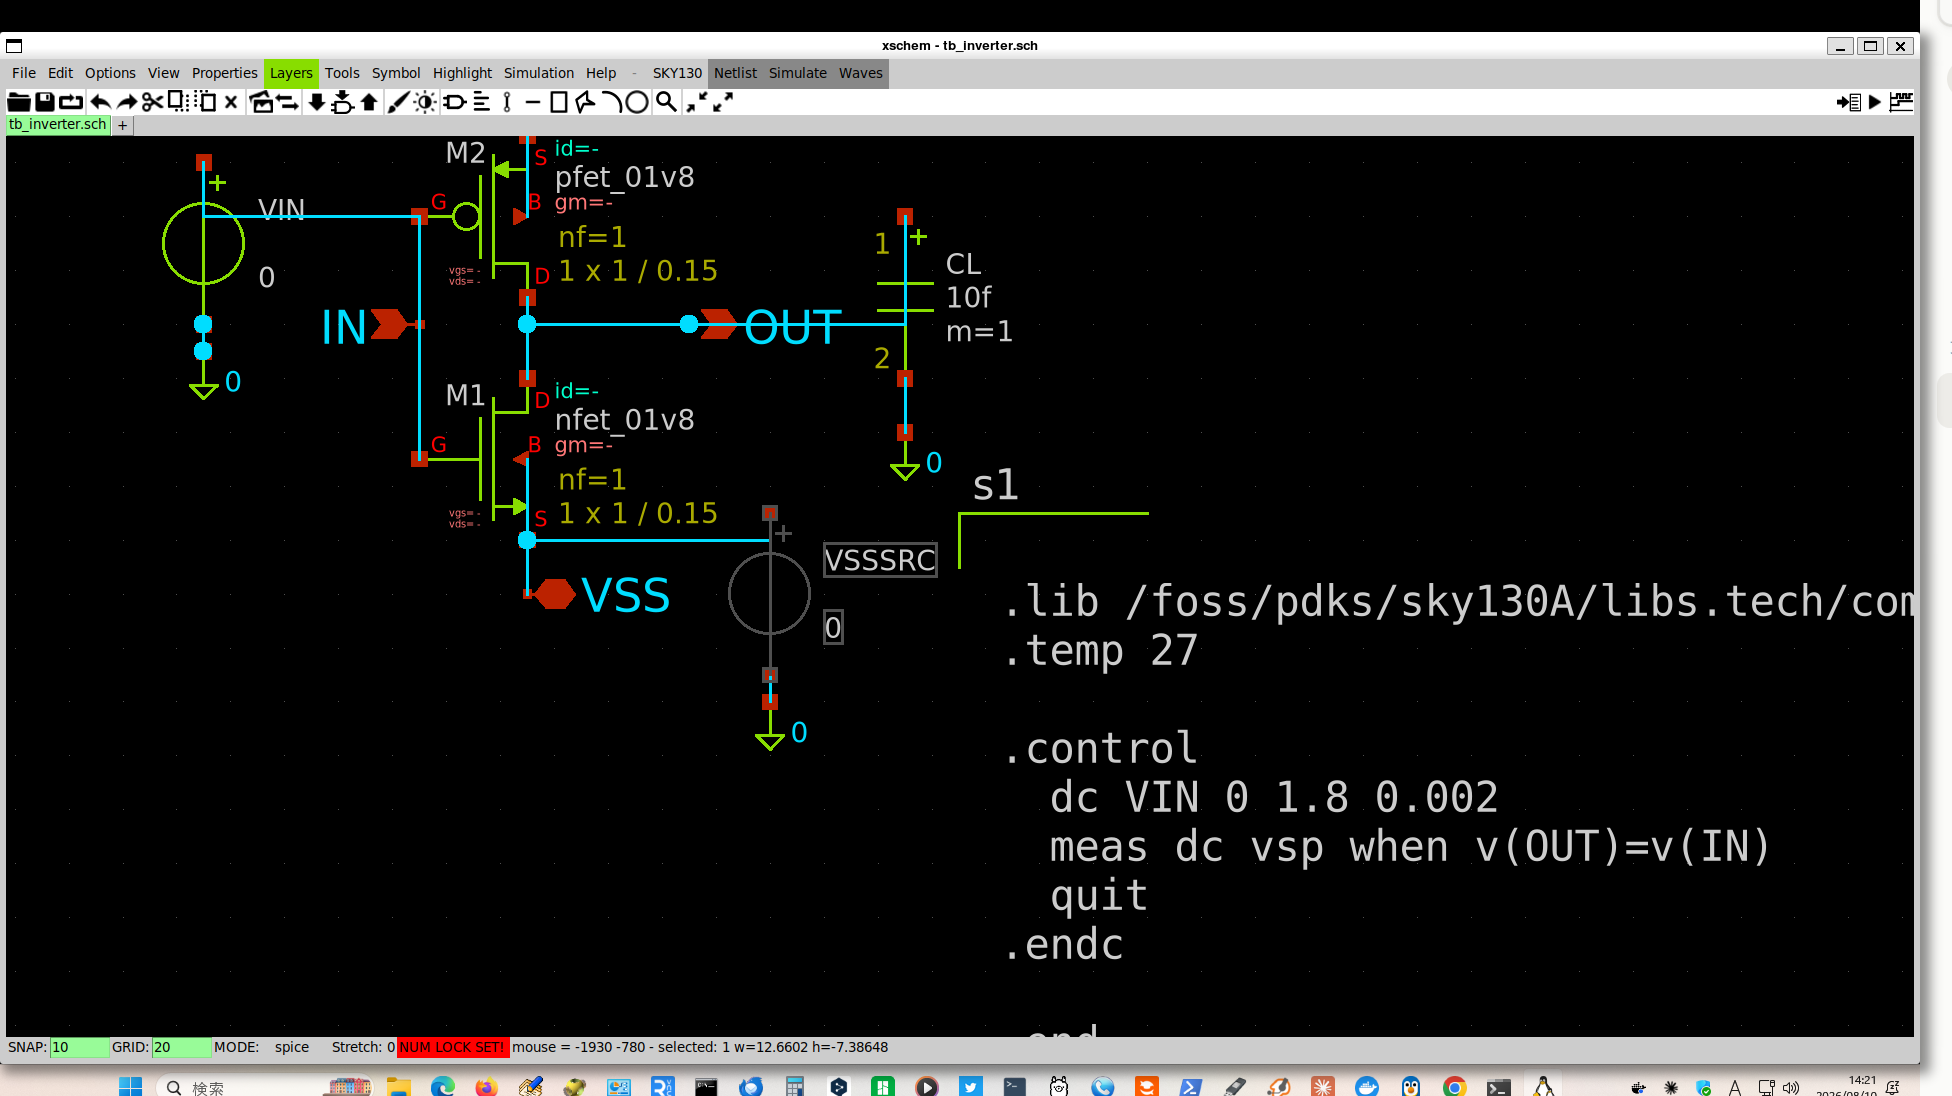
Task: Open the Windows Start menu
Action: [130, 1087]
